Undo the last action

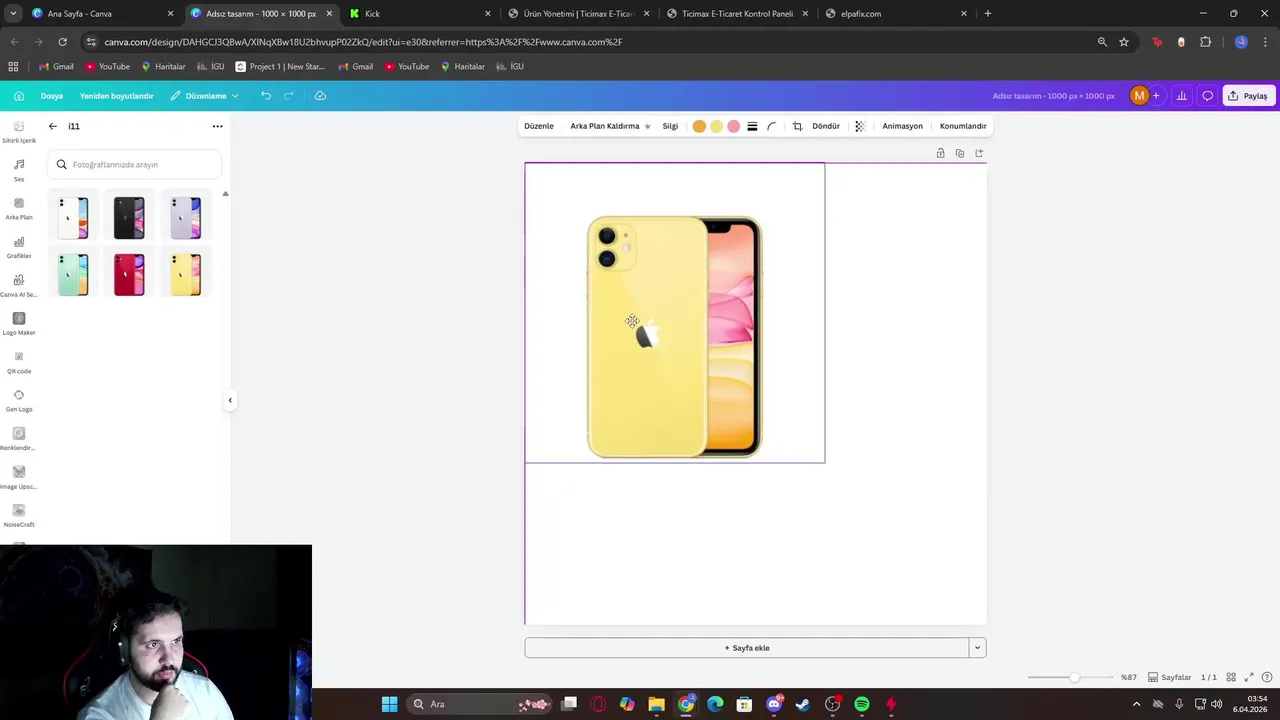(x=266, y=96)
